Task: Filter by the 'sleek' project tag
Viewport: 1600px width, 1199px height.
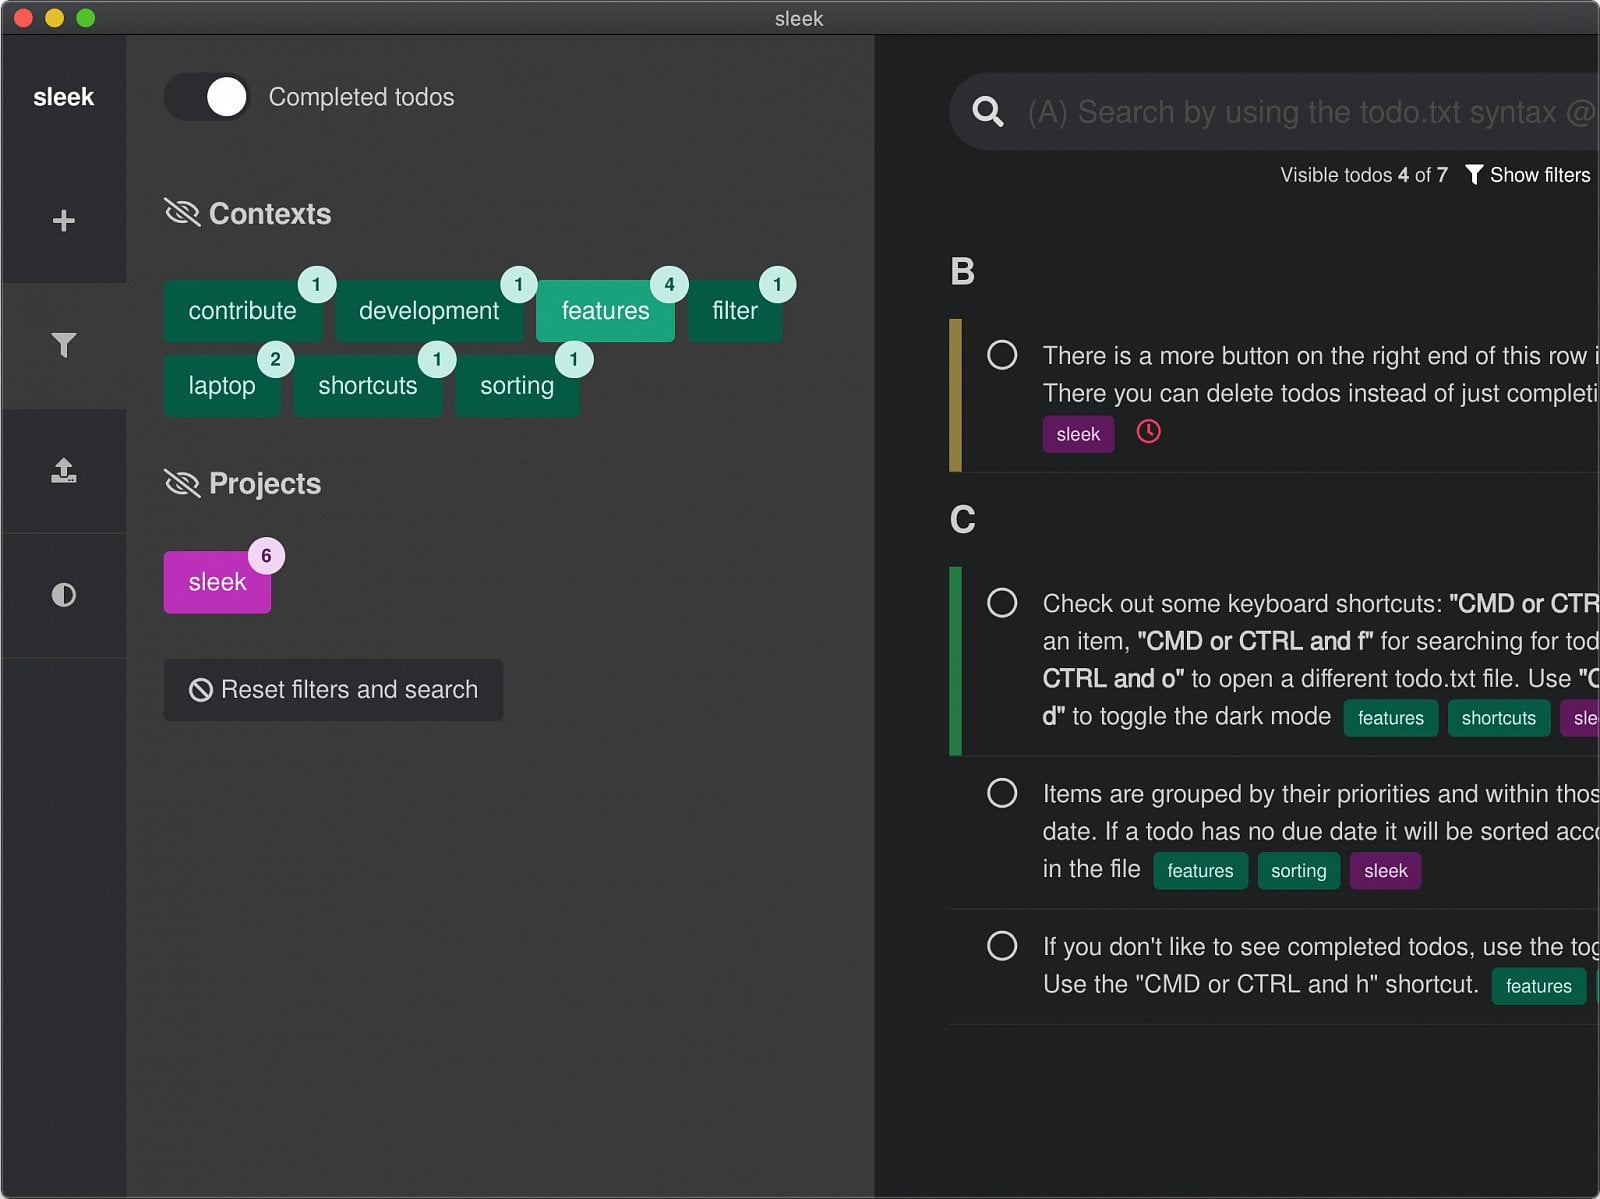Action: tap(217, 582)
